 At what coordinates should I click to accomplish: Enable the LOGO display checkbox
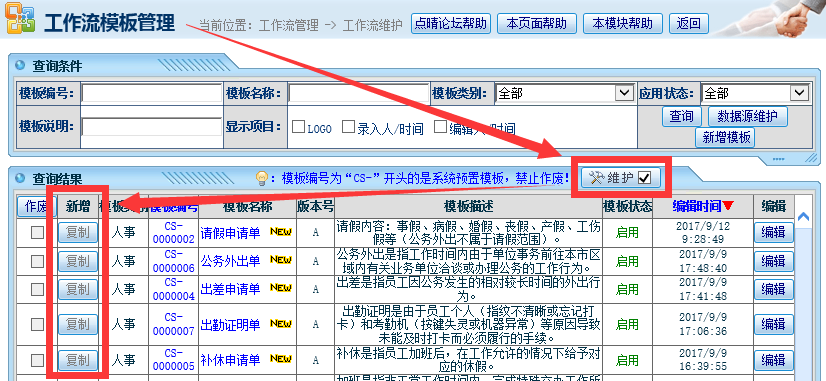pos(298,127)
